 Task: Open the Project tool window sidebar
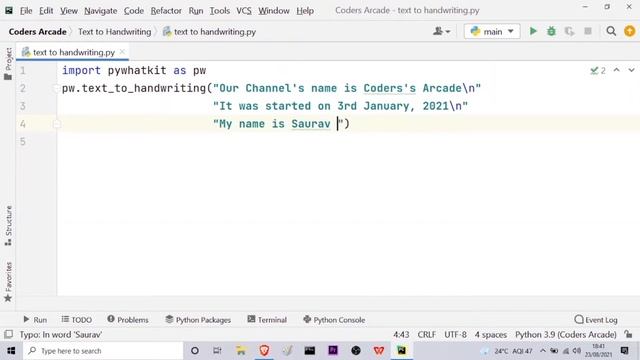point(8,63)
